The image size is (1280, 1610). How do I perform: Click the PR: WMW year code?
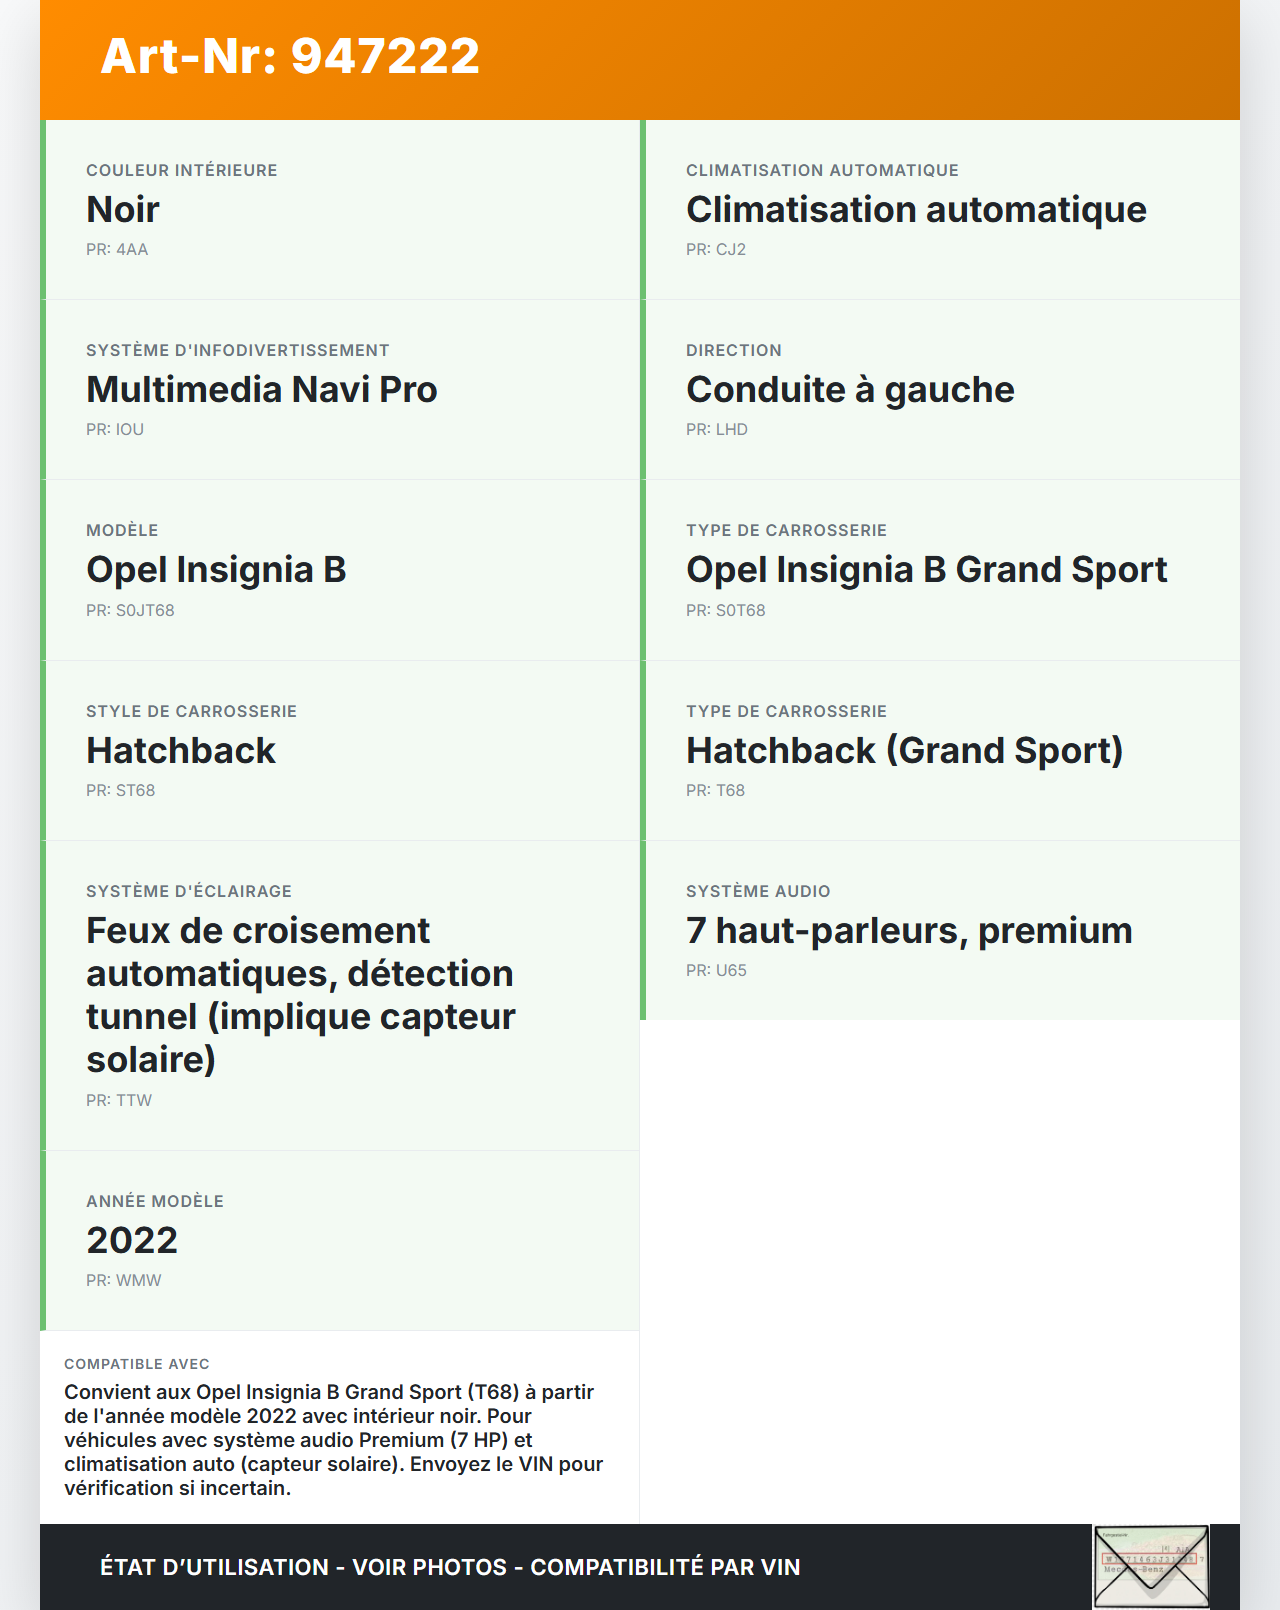[123, 1281]
